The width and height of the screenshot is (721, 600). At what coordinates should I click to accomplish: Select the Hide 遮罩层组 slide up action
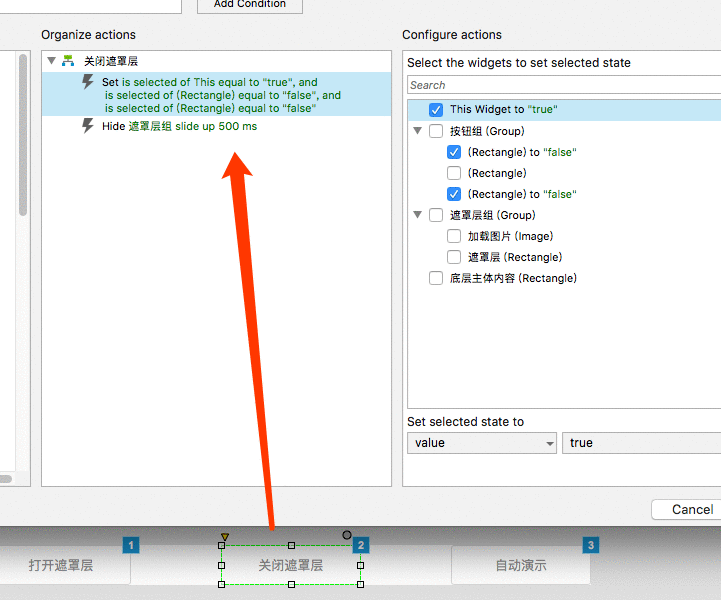click(x=179, y=126)
